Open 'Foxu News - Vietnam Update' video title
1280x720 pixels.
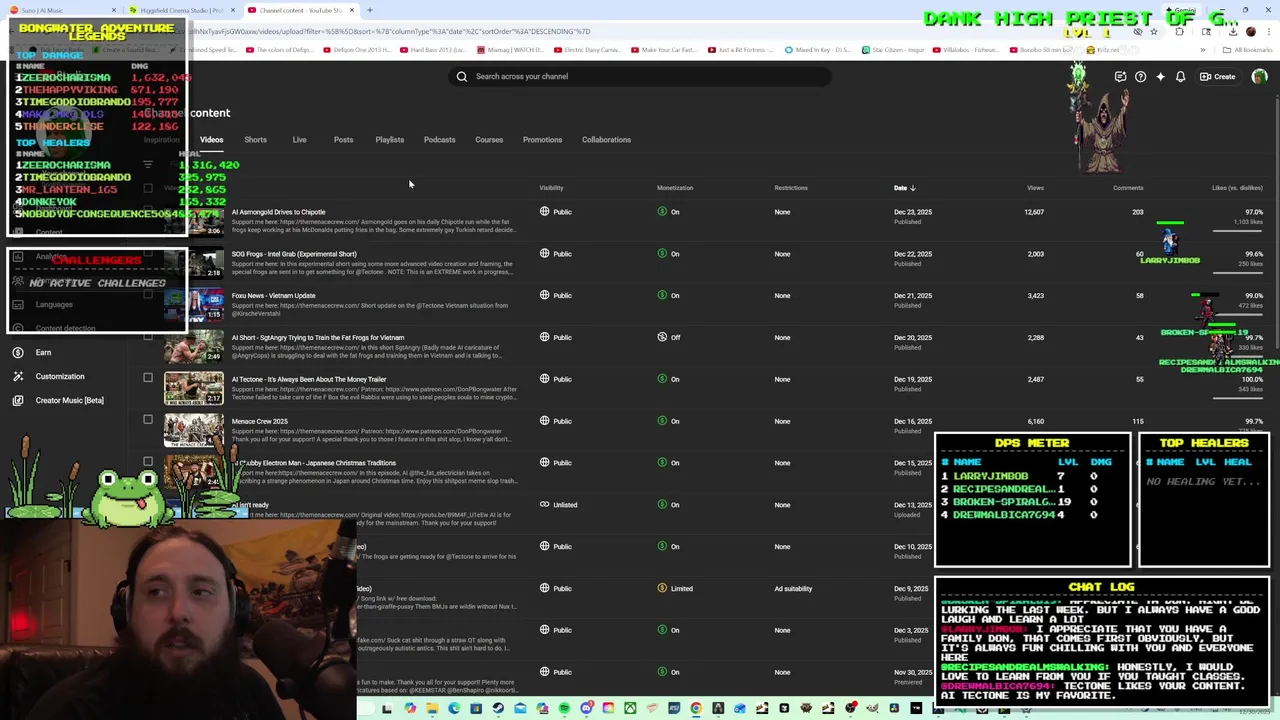(x=273, y=296)
